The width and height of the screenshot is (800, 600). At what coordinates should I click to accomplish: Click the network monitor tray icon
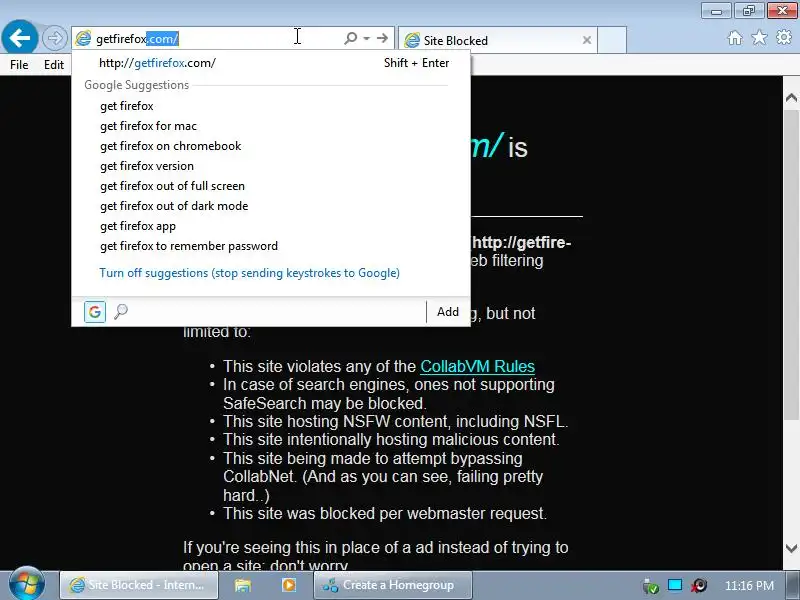pos(675,585)
